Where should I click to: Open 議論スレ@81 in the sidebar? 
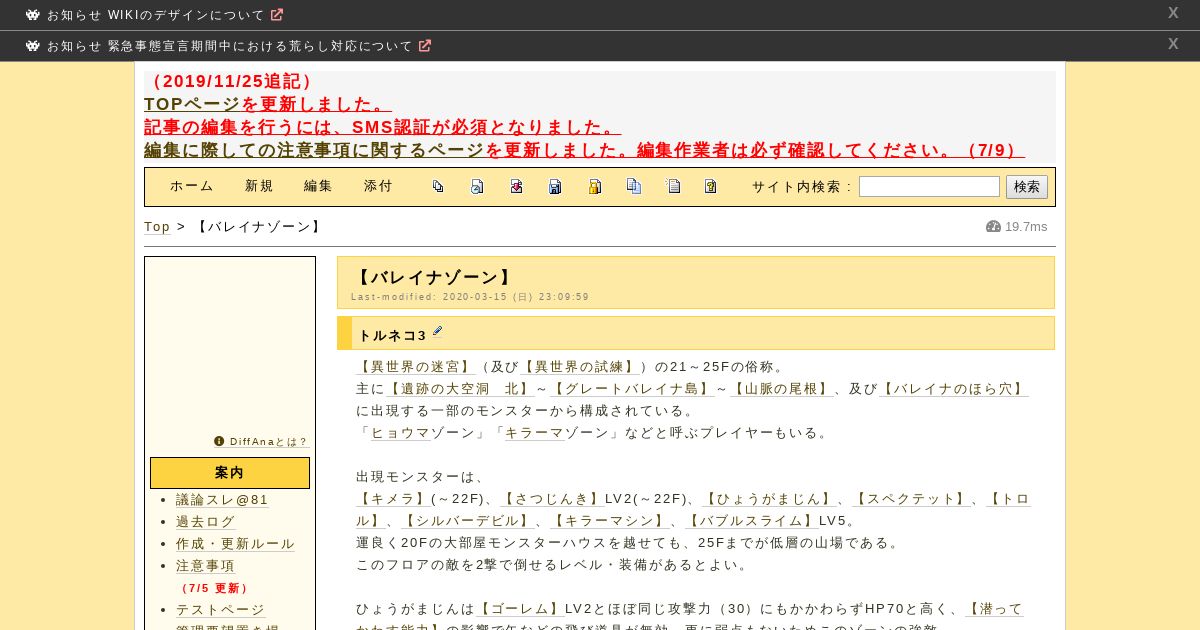(222, 500)
